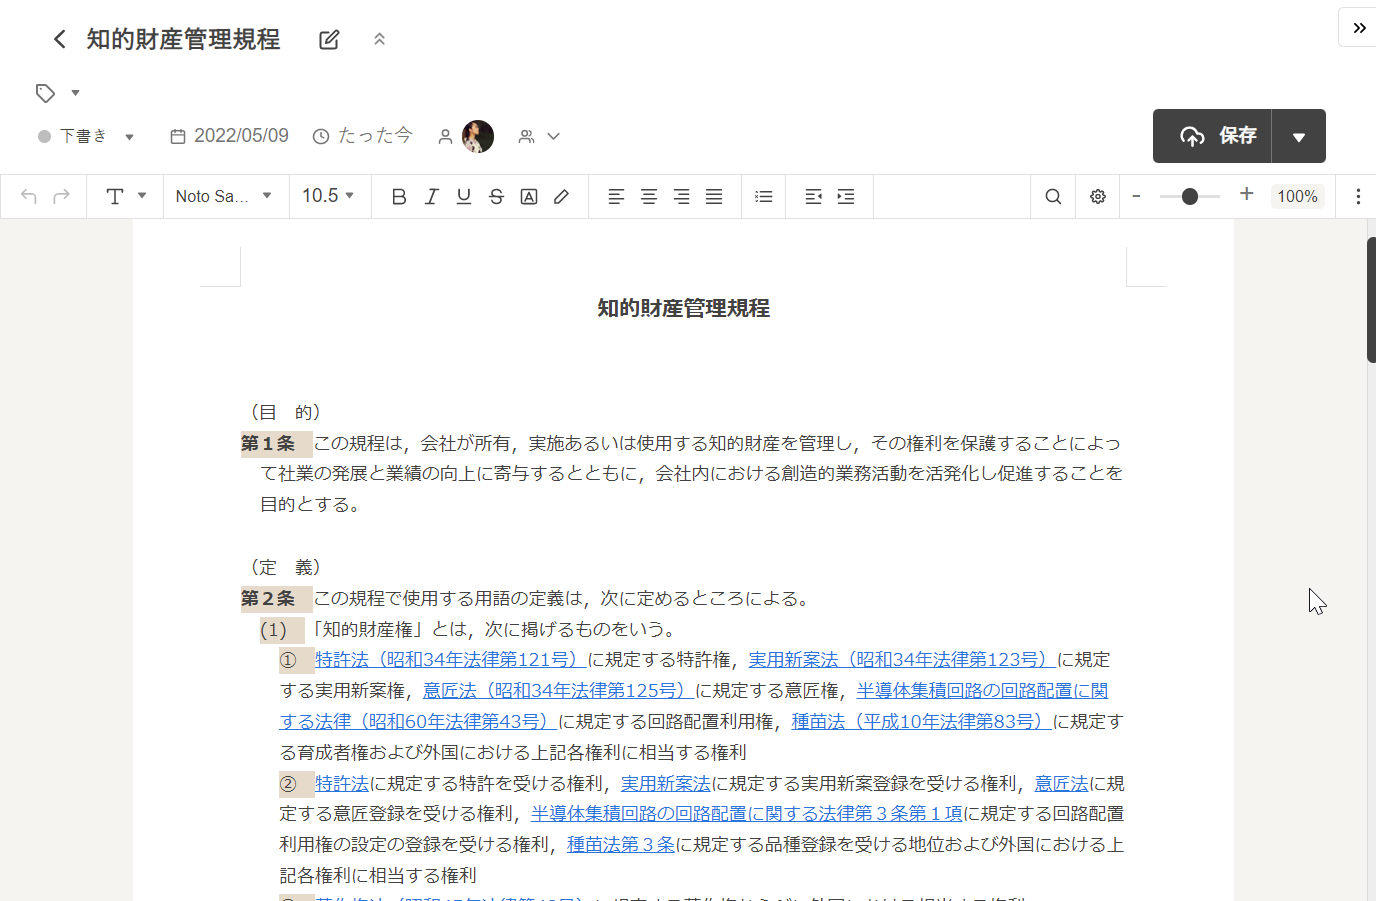Expand the shared members chevron
The width and height of the screenshot is (1376, 901).
click(x=553, y=136)
